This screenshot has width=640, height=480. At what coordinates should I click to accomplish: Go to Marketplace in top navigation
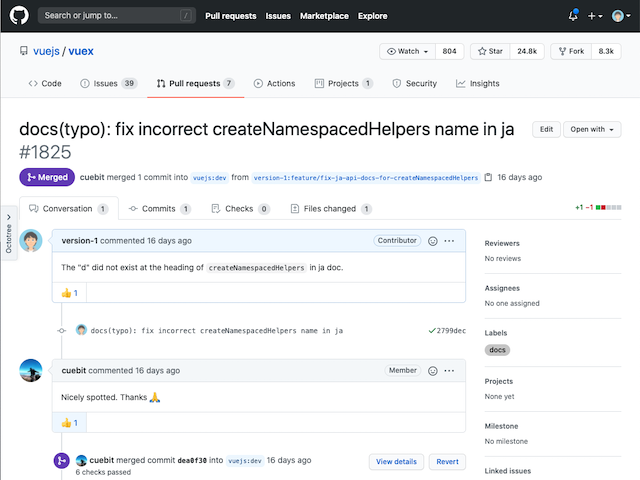coord(324,16)
